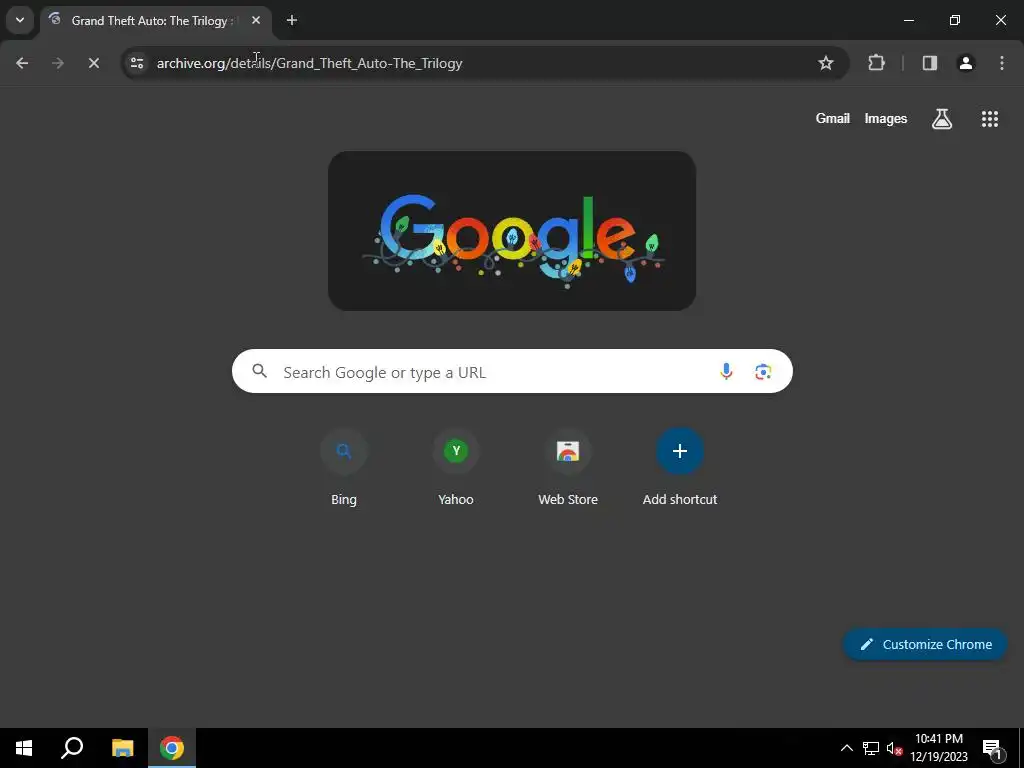The height and width of the screenshot is (768, 1024).
Task: Open the Web Store shortcut
Action: click(x=568, y=468)
